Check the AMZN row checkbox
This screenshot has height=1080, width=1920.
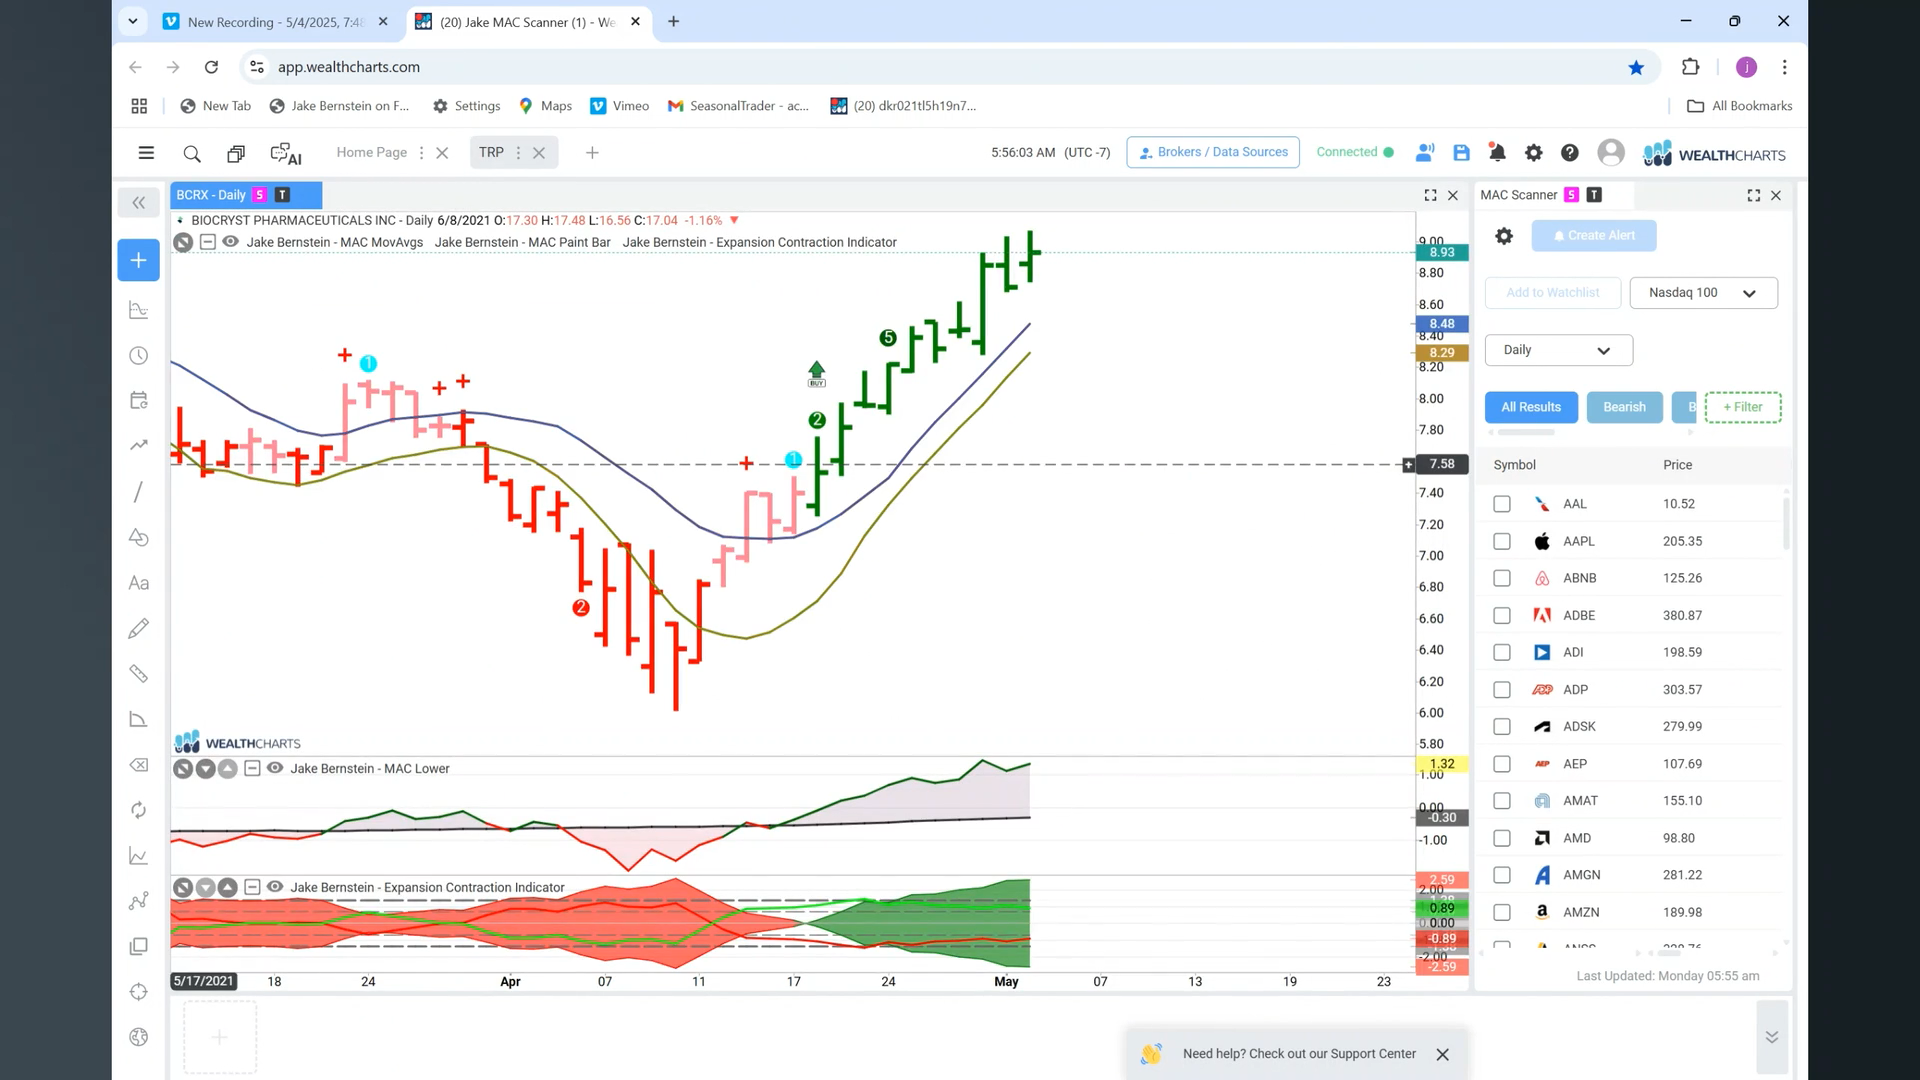point(1501,912)
